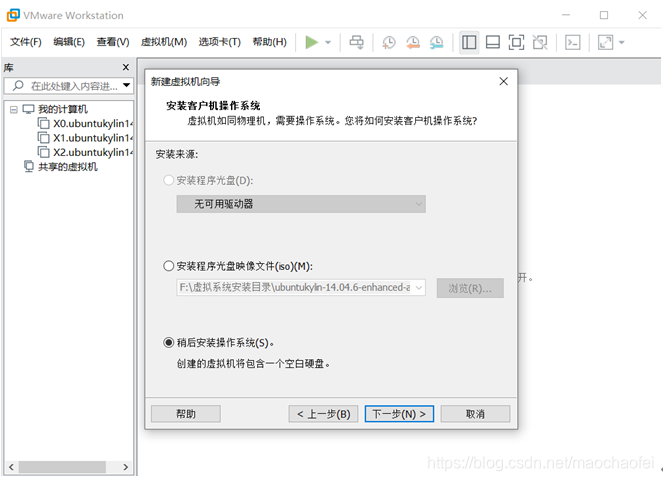Take a snapshot using the clock-plus icon
The width and height of the screenshot is (663, 481).
pos(388,42)
